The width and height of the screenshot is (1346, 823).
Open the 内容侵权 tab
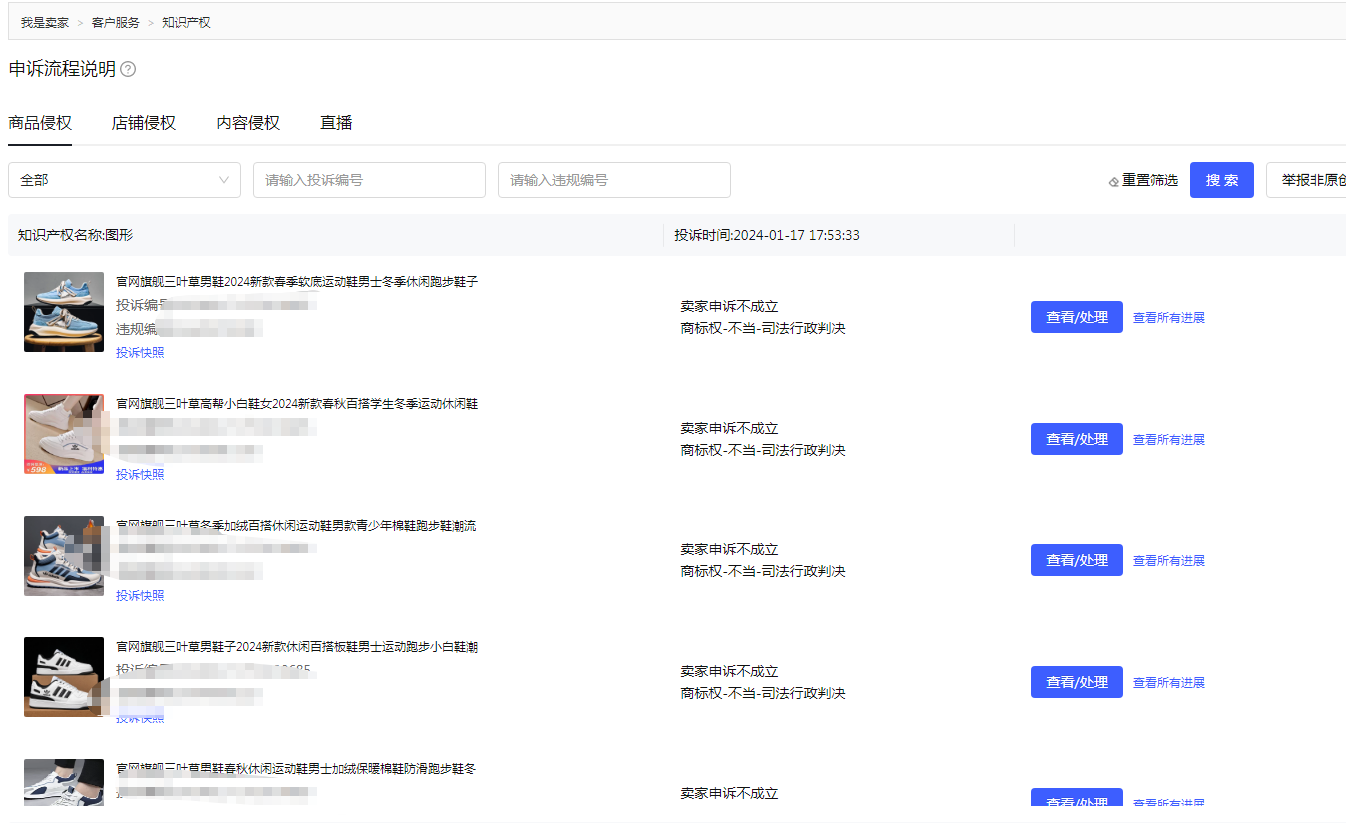[248, 123]
